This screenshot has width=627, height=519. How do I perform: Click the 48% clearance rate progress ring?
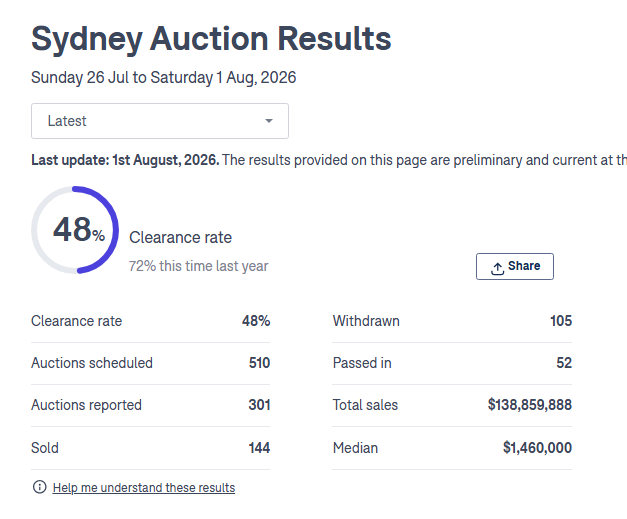75,230
